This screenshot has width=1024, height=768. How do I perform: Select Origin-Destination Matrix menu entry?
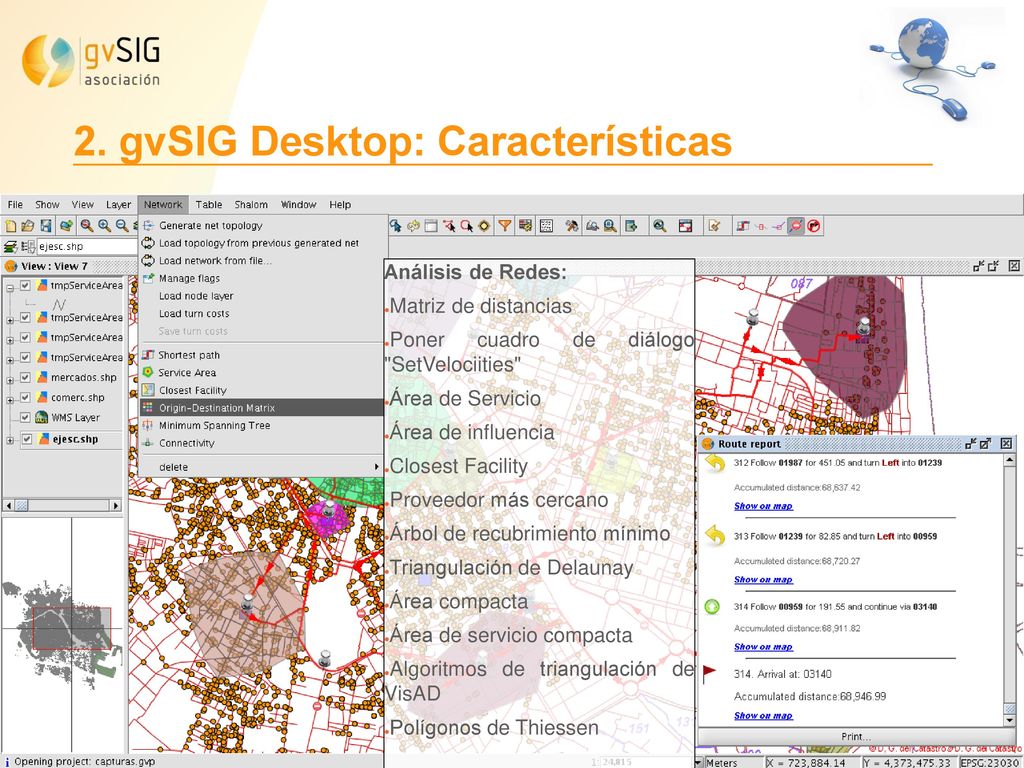[263, 408]
